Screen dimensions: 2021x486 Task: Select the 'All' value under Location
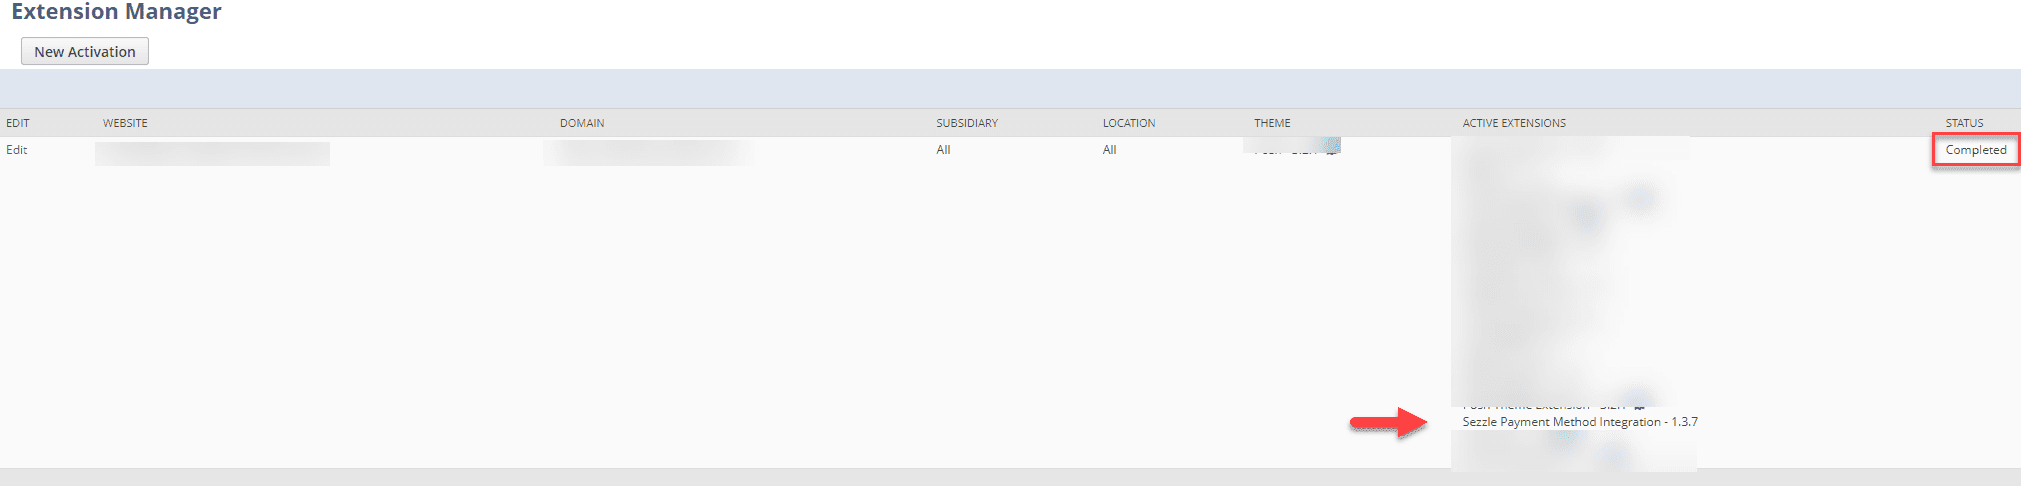click(x=1109, y=150)
